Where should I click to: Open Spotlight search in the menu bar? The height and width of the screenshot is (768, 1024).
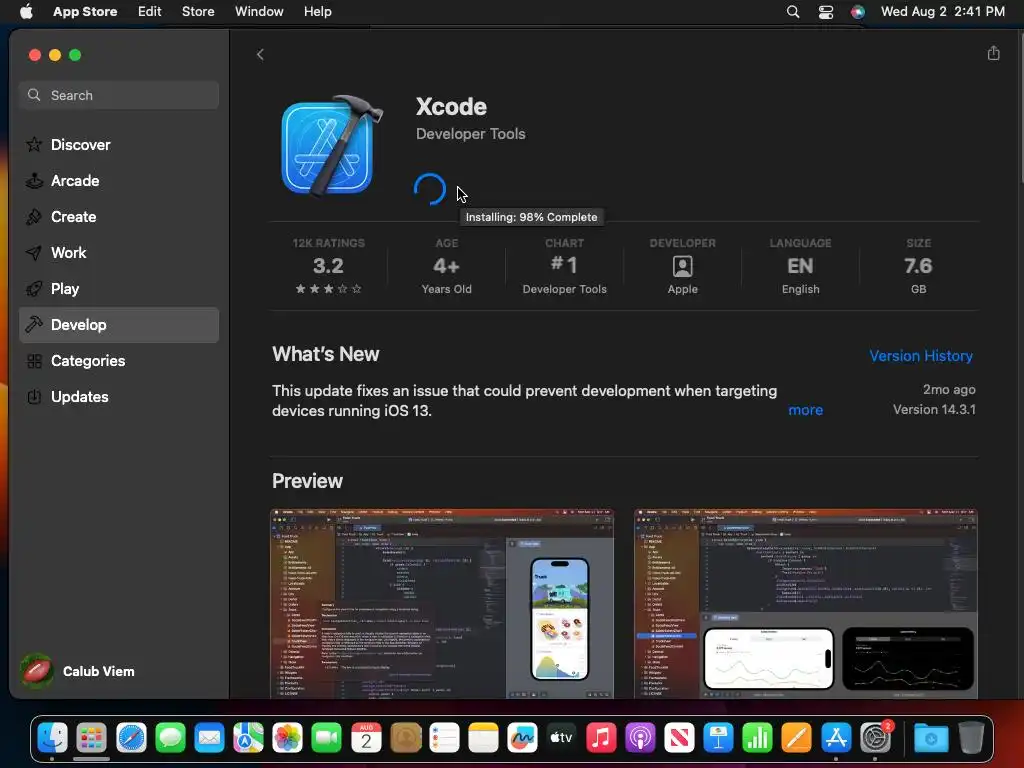793,11
